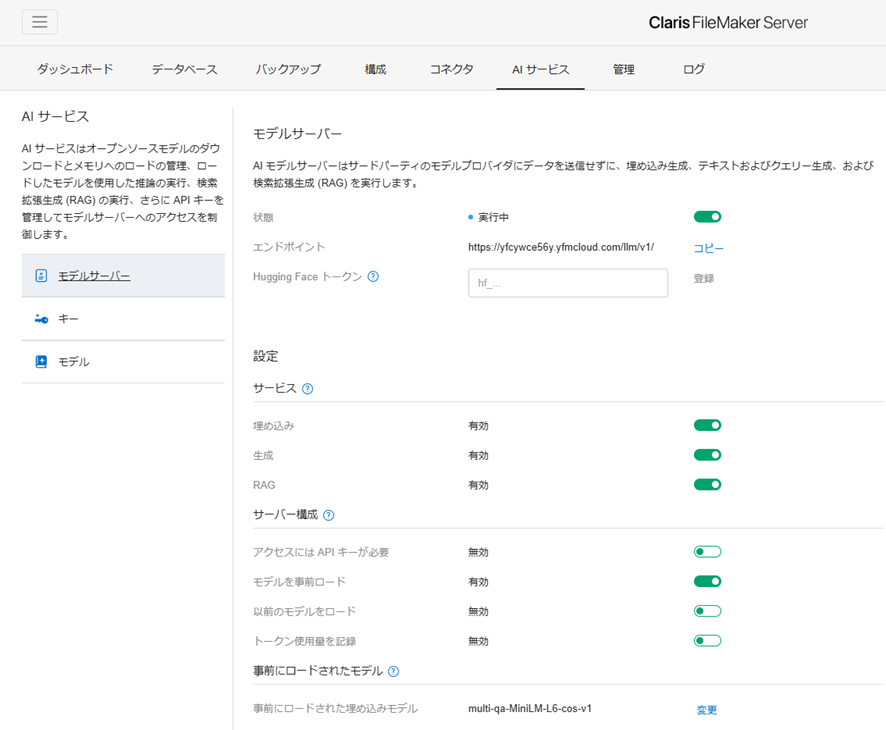The image size is (886, 730).
Task: Toggle the model server 状態 switch off
Action: point(707,217)
